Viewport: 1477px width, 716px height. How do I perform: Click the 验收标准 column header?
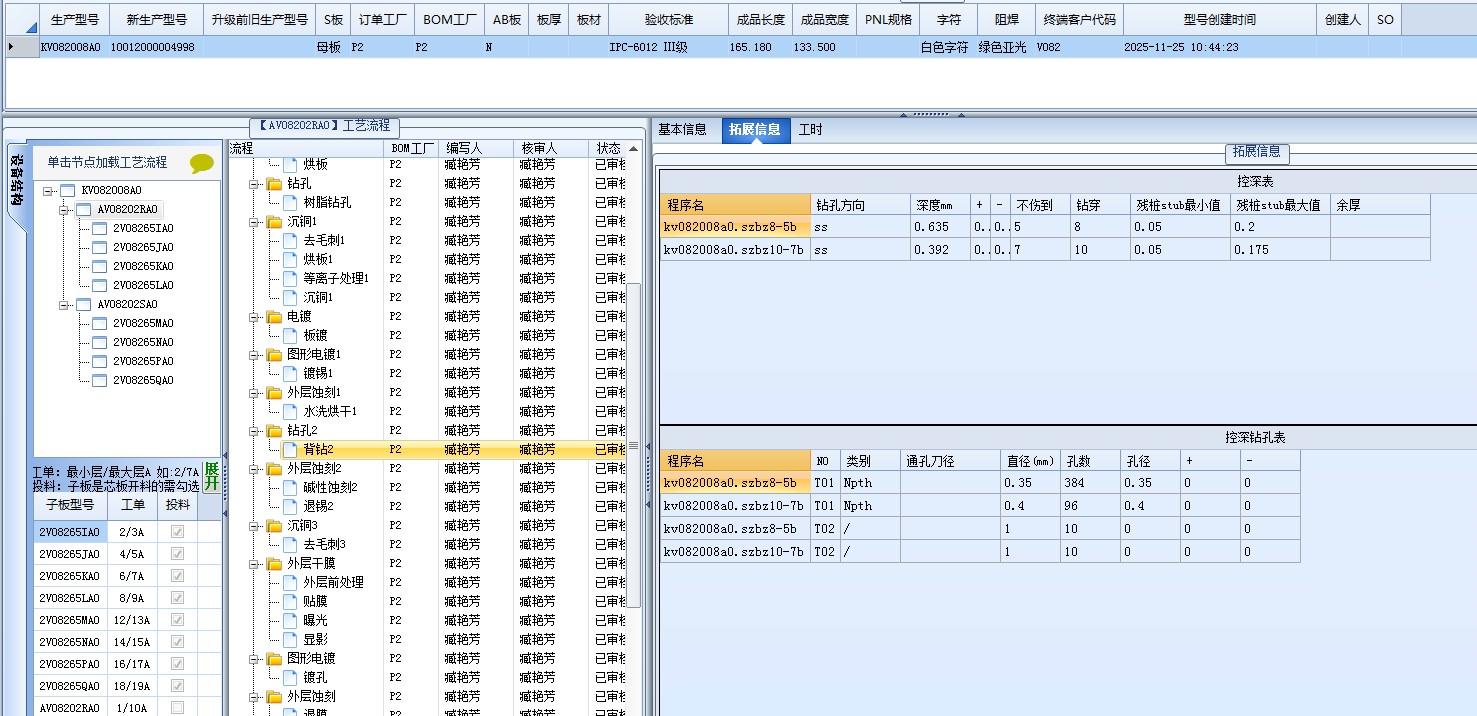[668, 20]
